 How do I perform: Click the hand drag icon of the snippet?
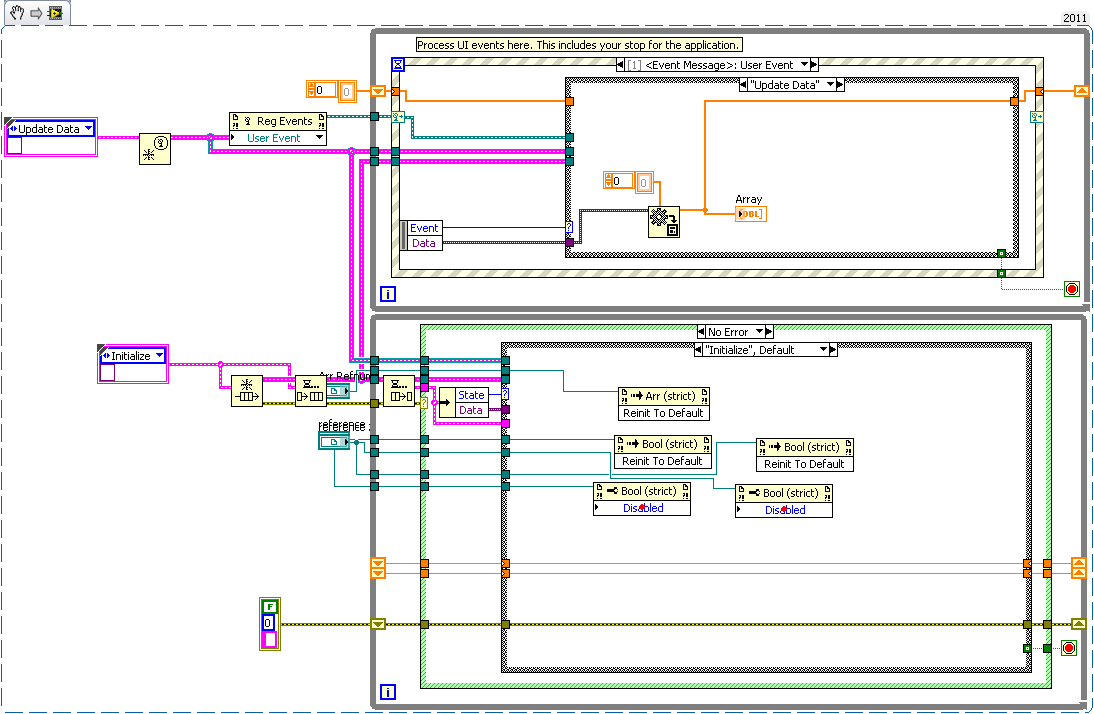tap(17, 12)
